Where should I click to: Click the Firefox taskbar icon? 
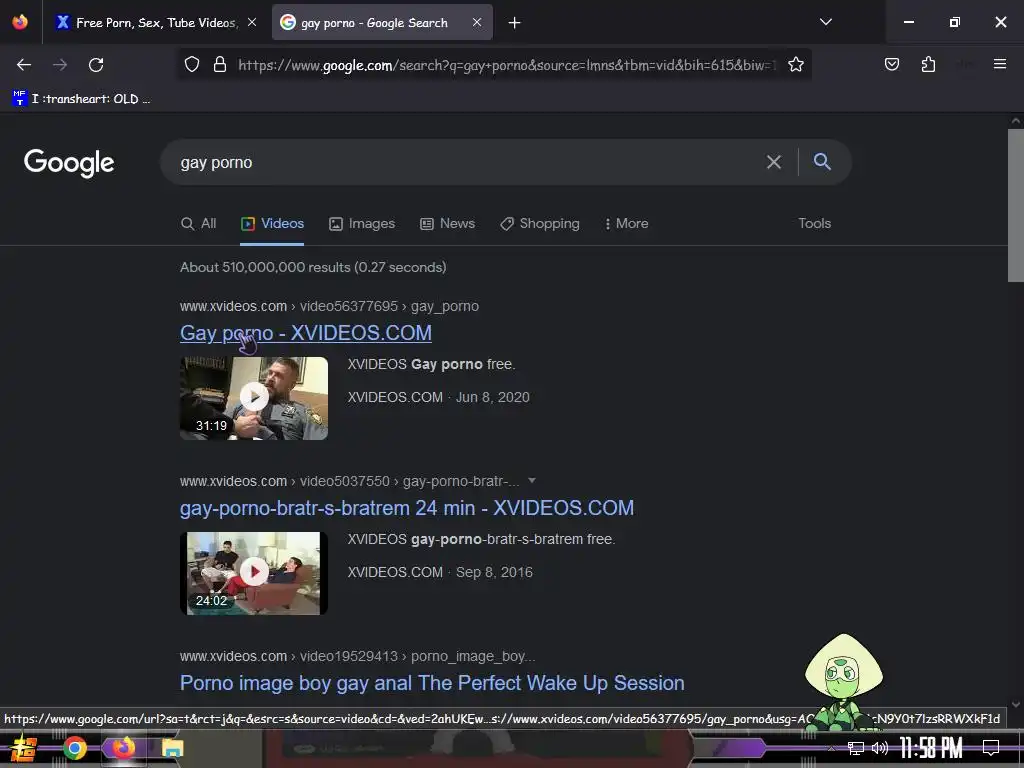(123, 748)
